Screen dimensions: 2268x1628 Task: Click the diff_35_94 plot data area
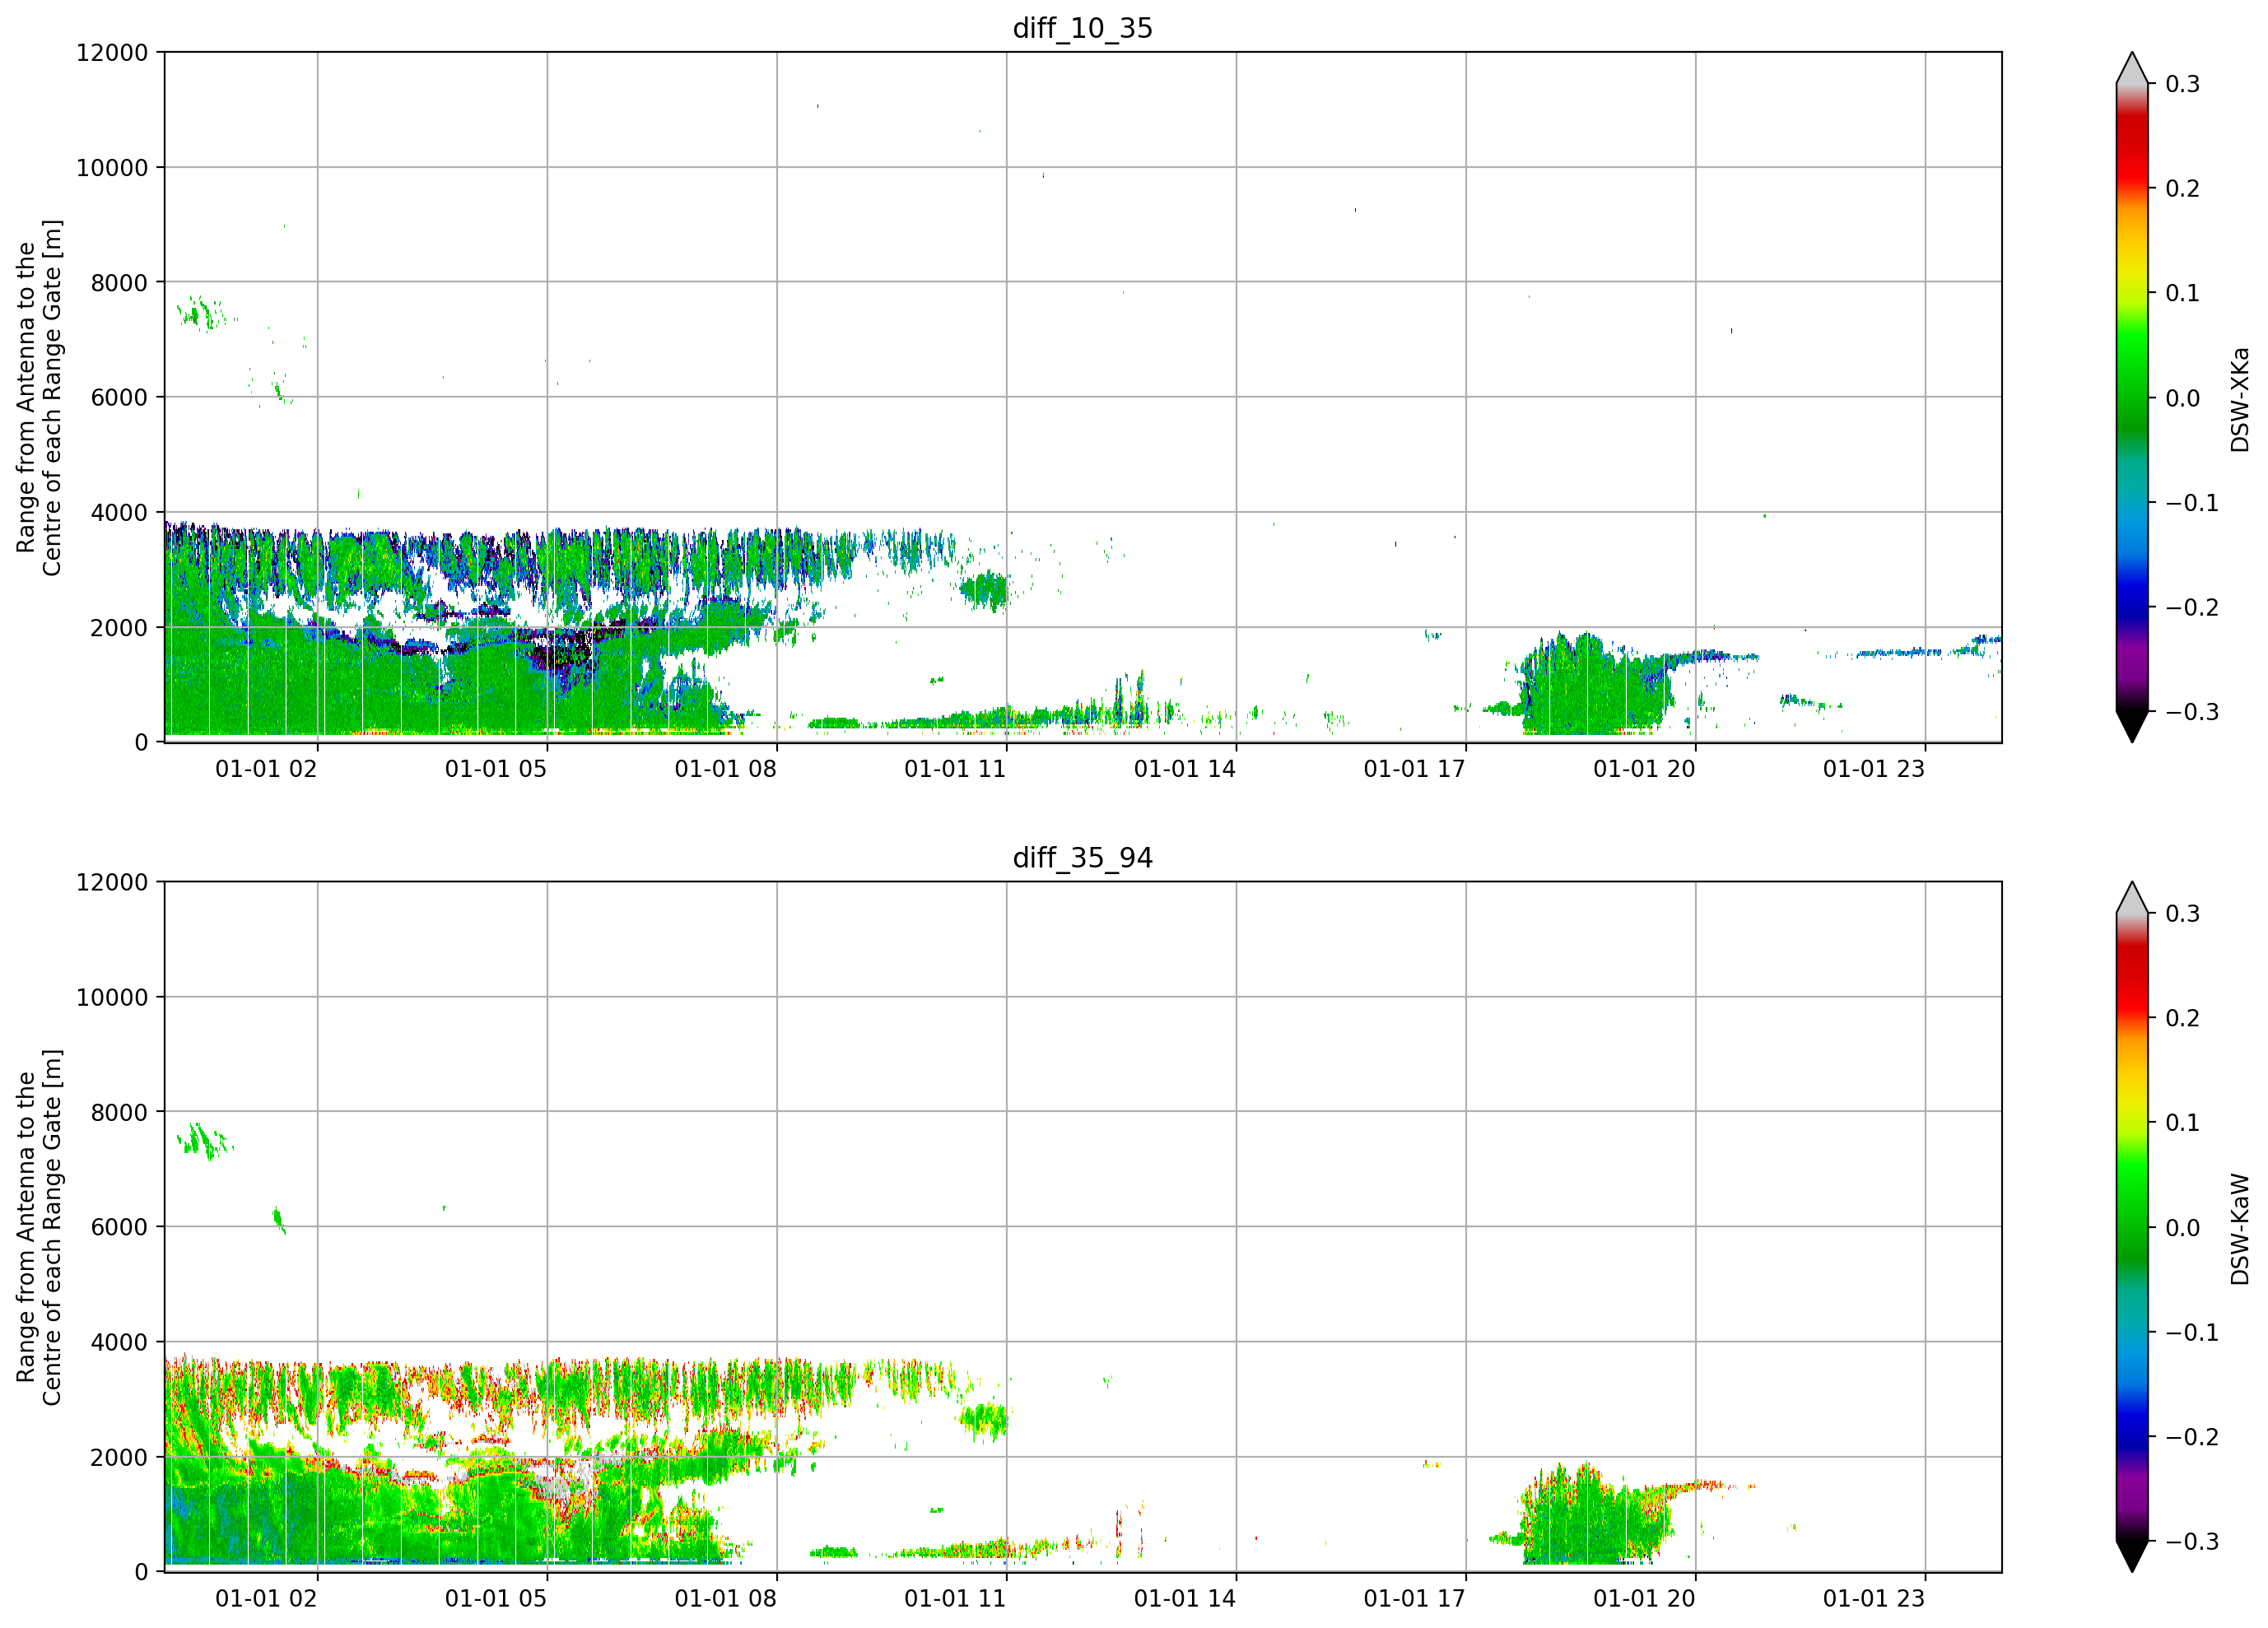pos(1083,1227)
